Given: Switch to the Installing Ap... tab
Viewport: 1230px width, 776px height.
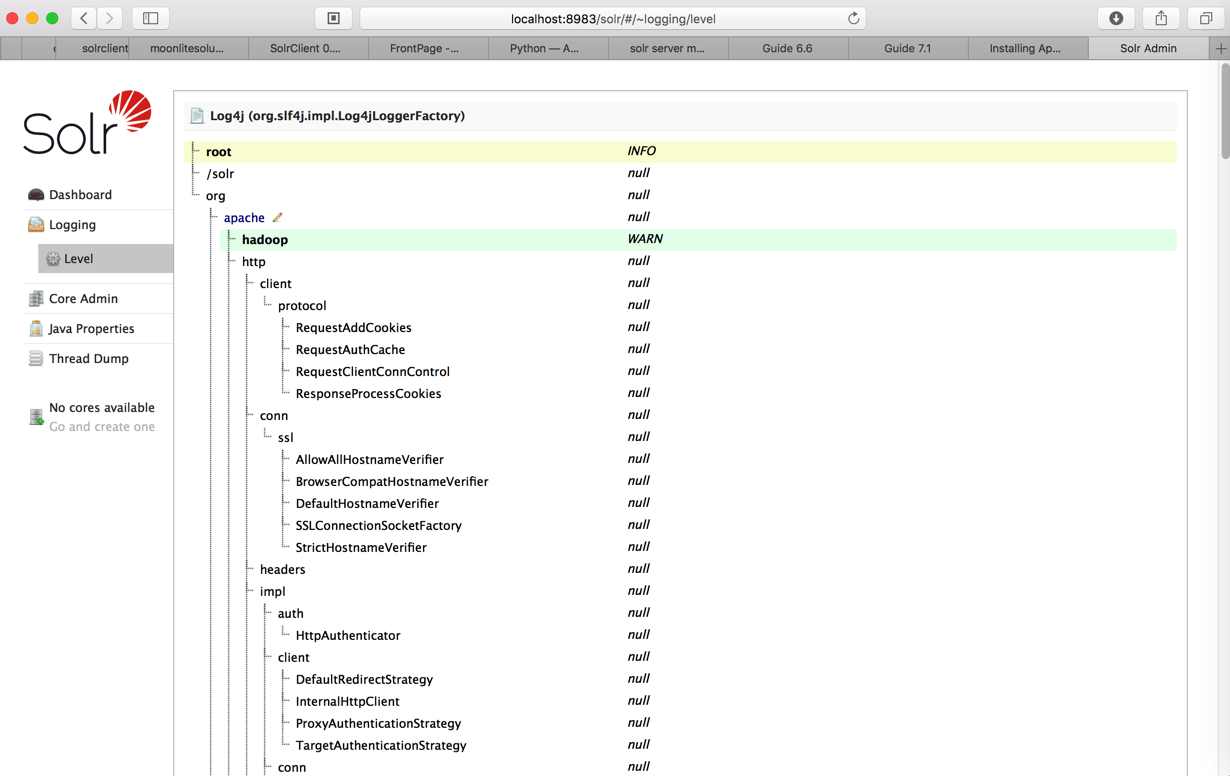Looking at the screenshot, I should pyautogui.click(x=1026, y=48).
